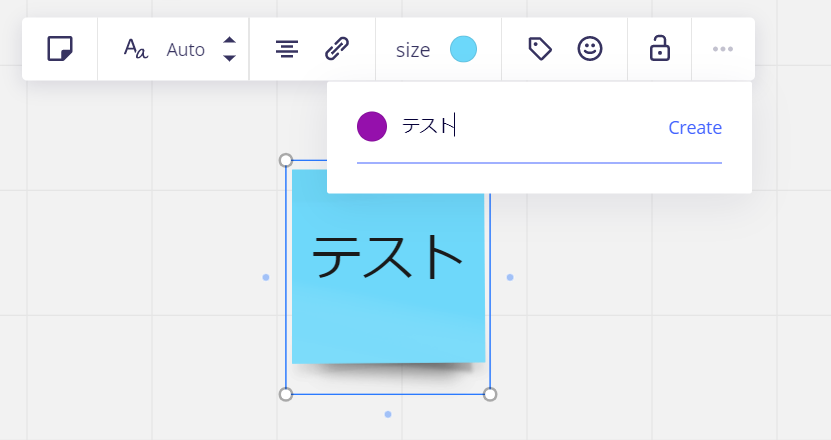This screenshot has height=440, width=831.
Task: Click the right-side connection dot
Action: coord(510,277)
